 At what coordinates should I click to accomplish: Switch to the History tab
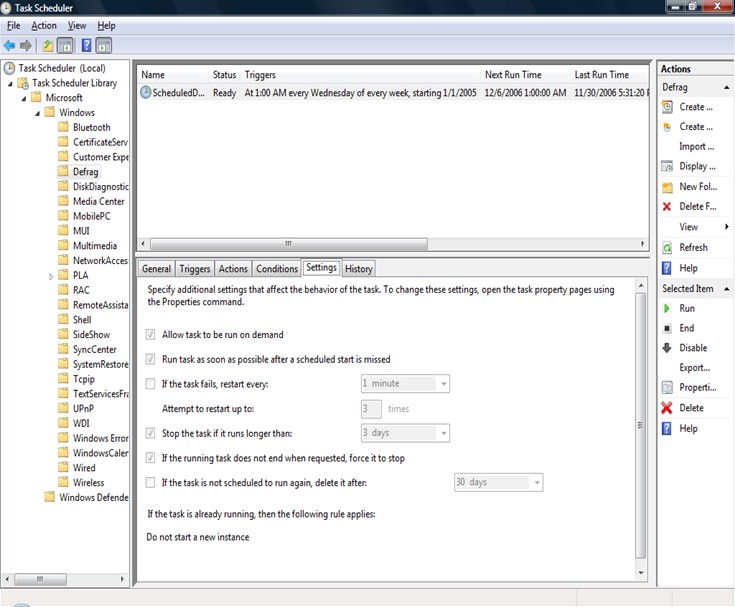click(359, 269)
